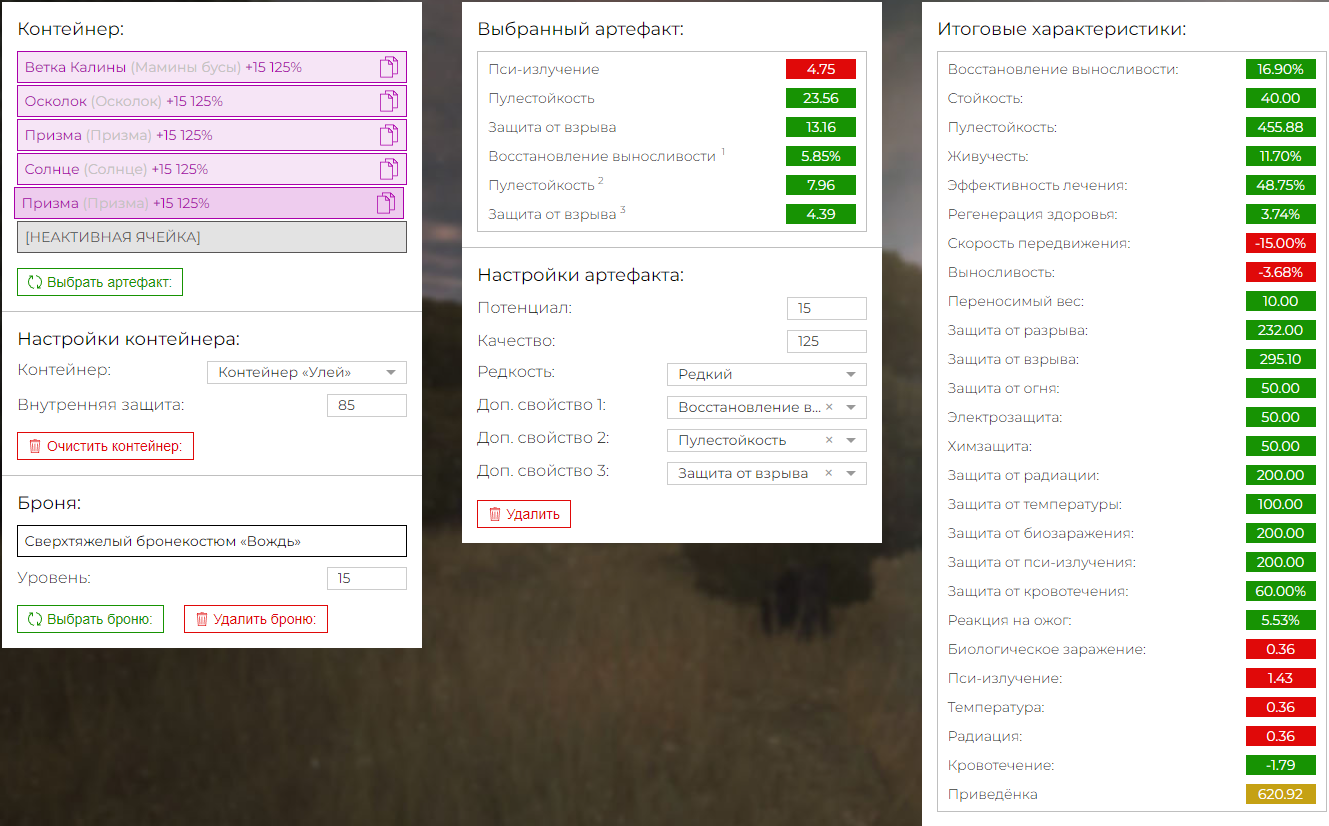The image size is (1329, 826).
Task: Click the Выбрать броню button
Action: click(x=90, y=619)
